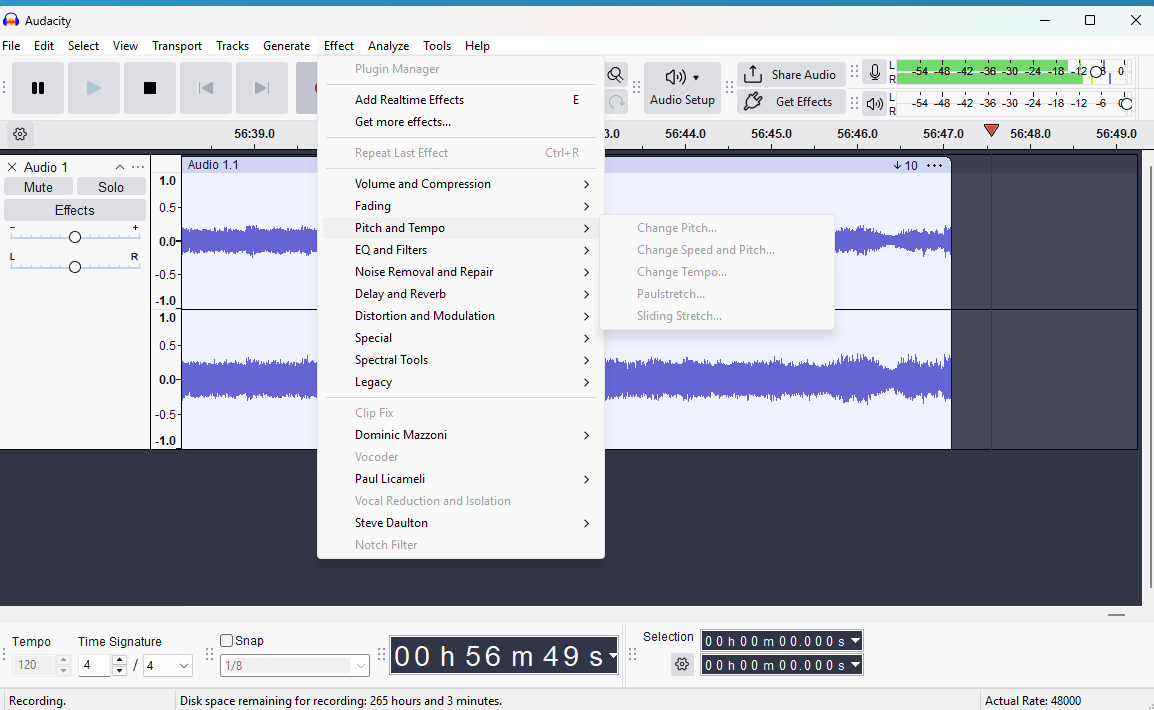Expand Delay and Reverb submenu
The image size is (1154, 710).
coord(460,294)
